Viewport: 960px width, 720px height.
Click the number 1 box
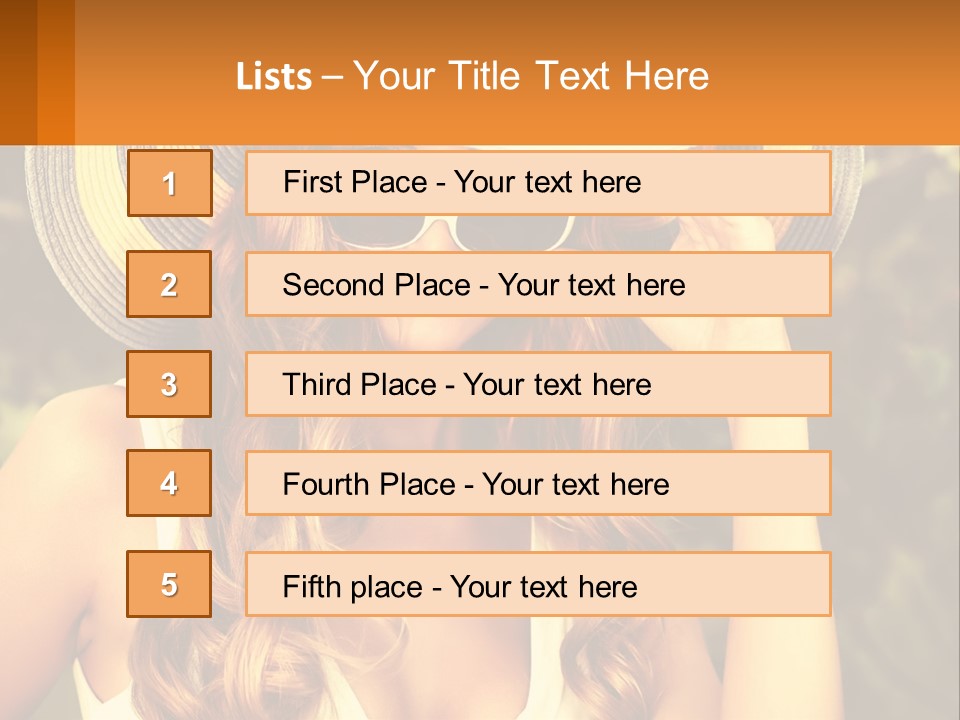tap(169, 183)
